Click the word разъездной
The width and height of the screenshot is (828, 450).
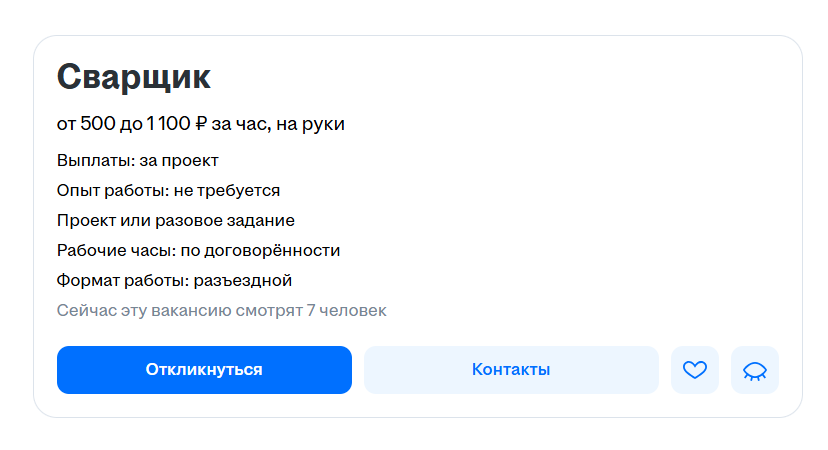tap(243, 280)
